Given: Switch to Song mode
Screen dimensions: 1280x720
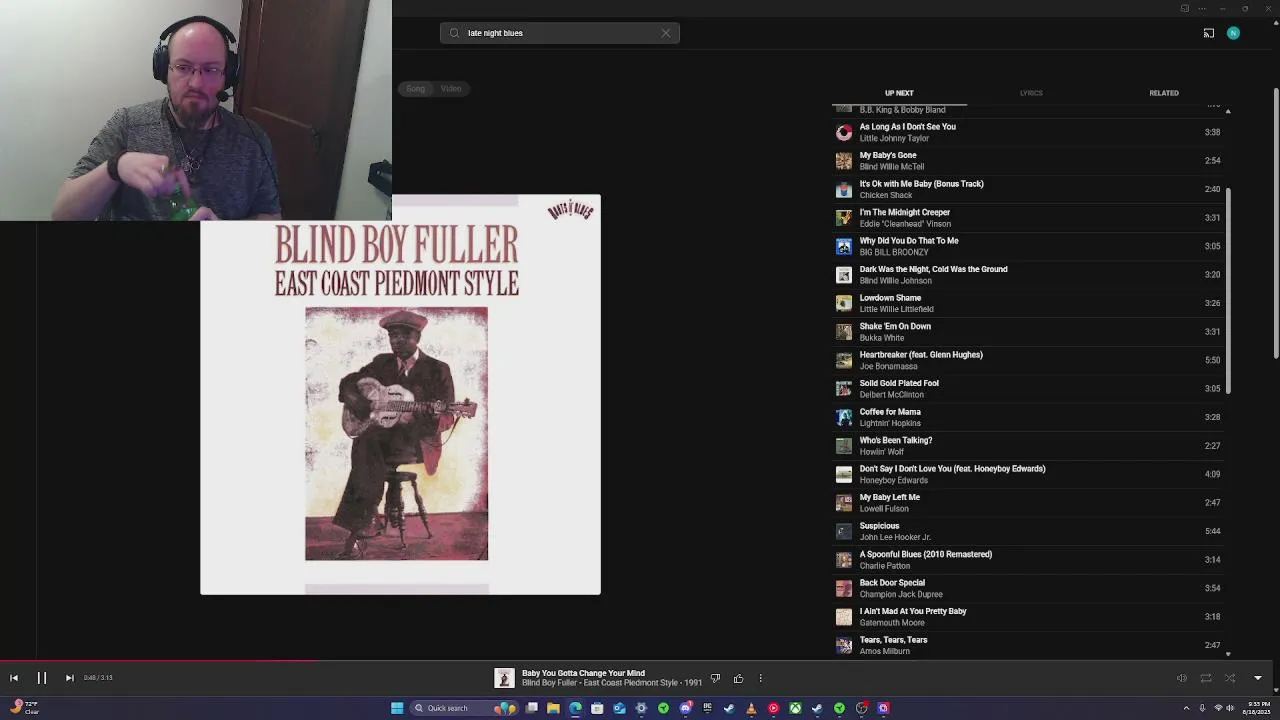Looking at the screenshot, I should click(415, 89).
